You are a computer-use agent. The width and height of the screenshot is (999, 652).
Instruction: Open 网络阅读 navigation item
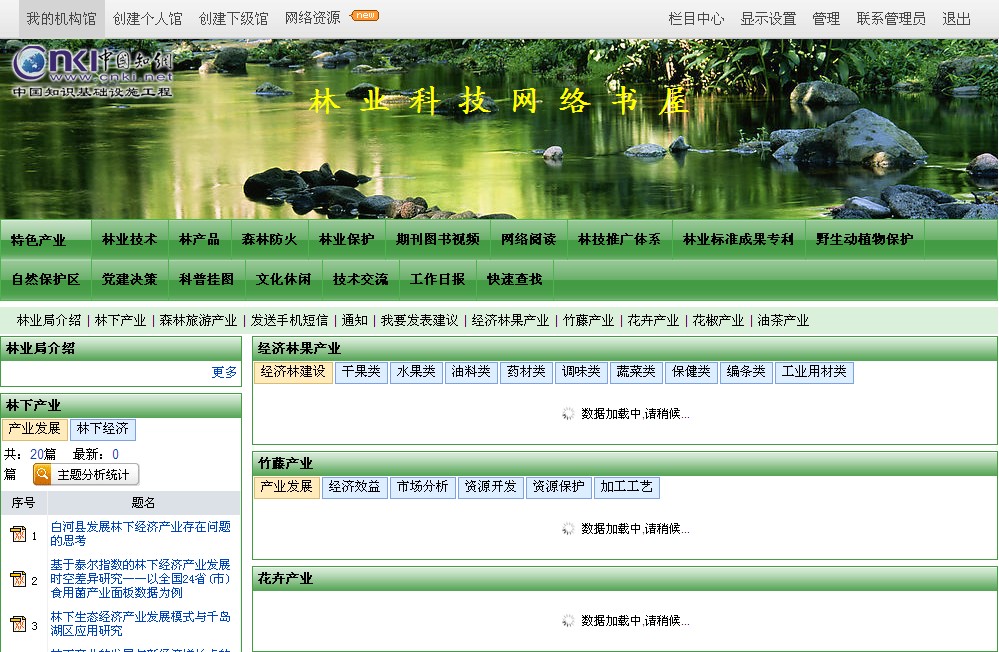point(529,239)
